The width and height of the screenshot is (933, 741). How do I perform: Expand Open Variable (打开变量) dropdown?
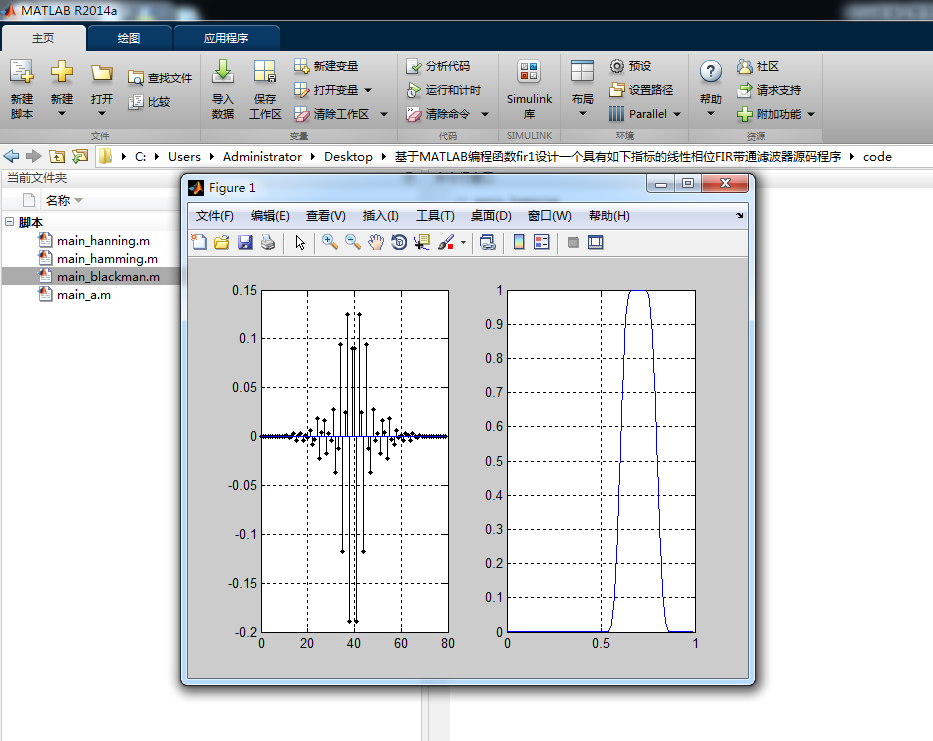tap(368, 90)
